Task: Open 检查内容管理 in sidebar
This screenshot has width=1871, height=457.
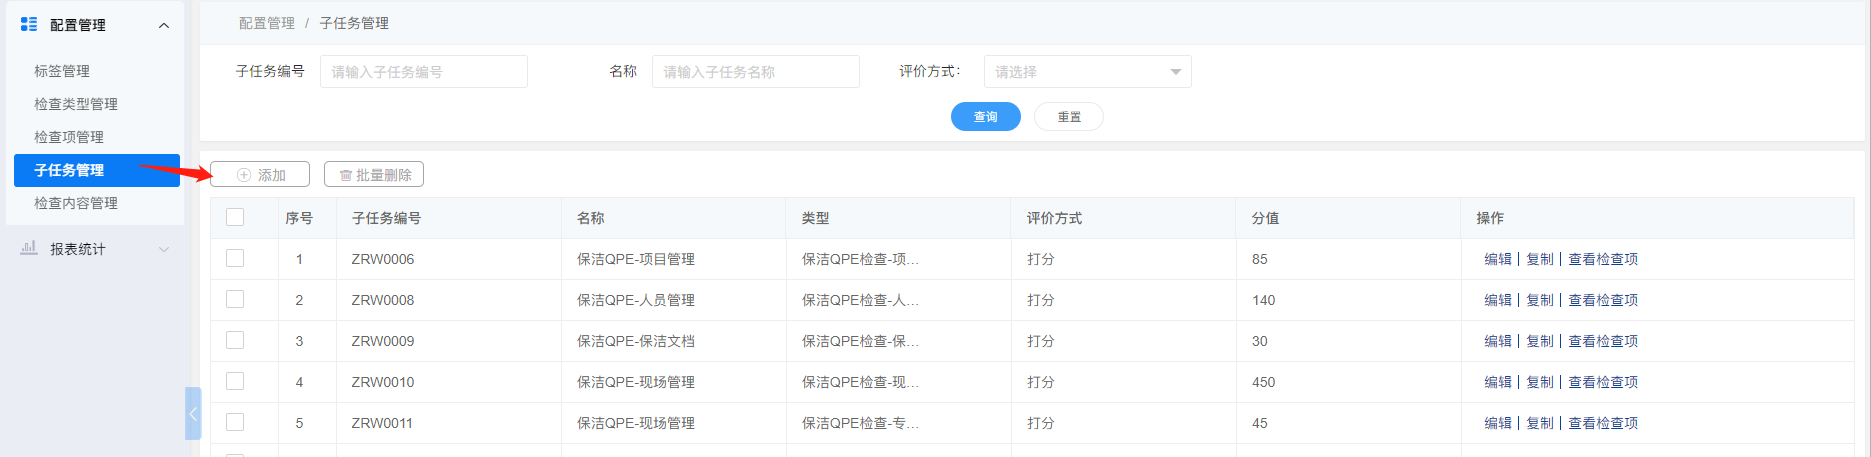Action: (76, 203)
